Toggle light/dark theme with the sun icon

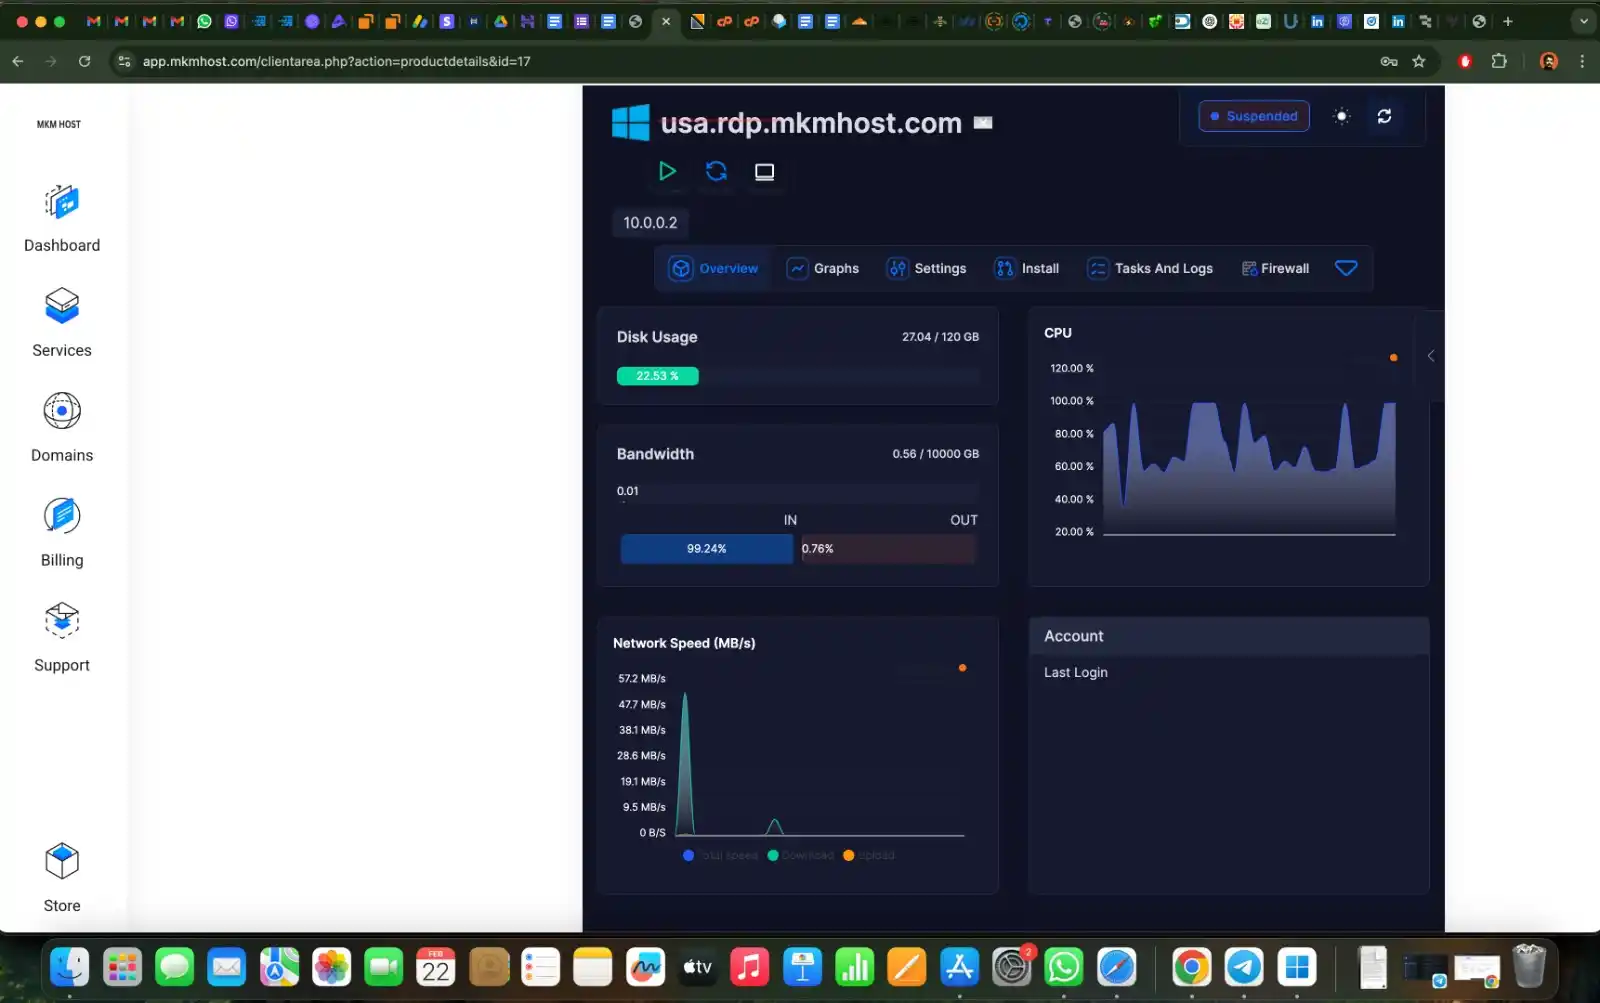click(x=1342, y=116)
